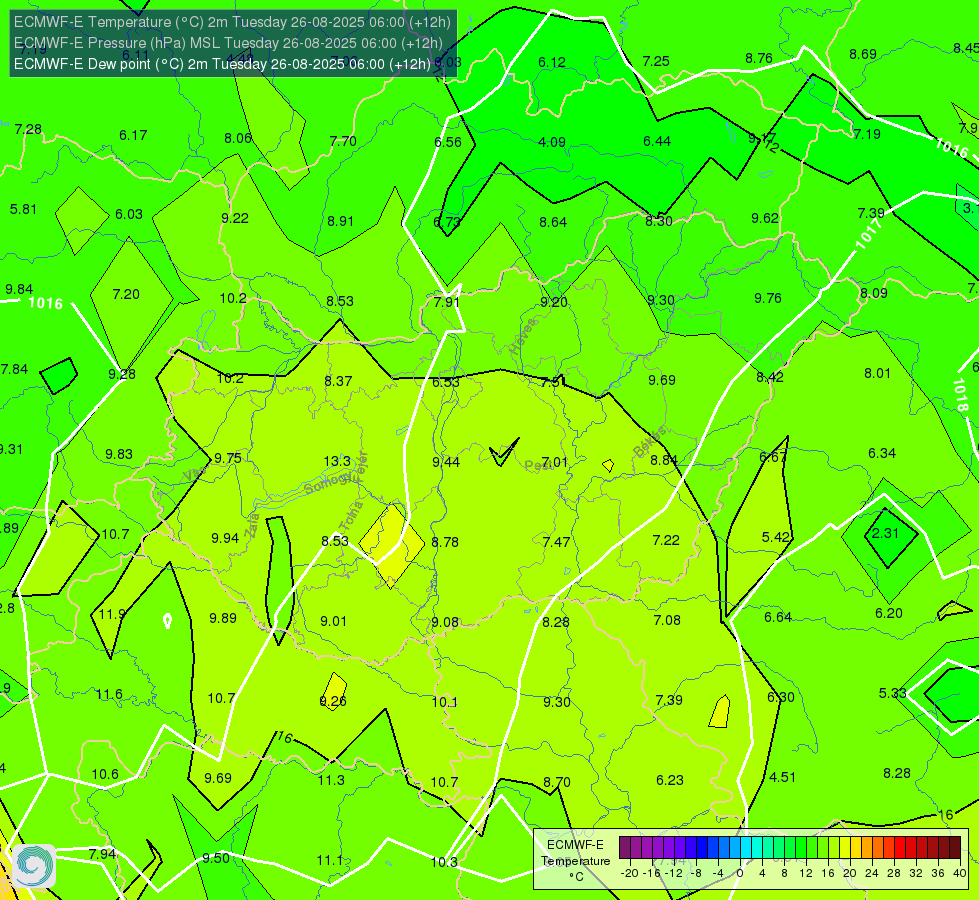Click the 9.01 dew point value

click(x=333, y=621)
